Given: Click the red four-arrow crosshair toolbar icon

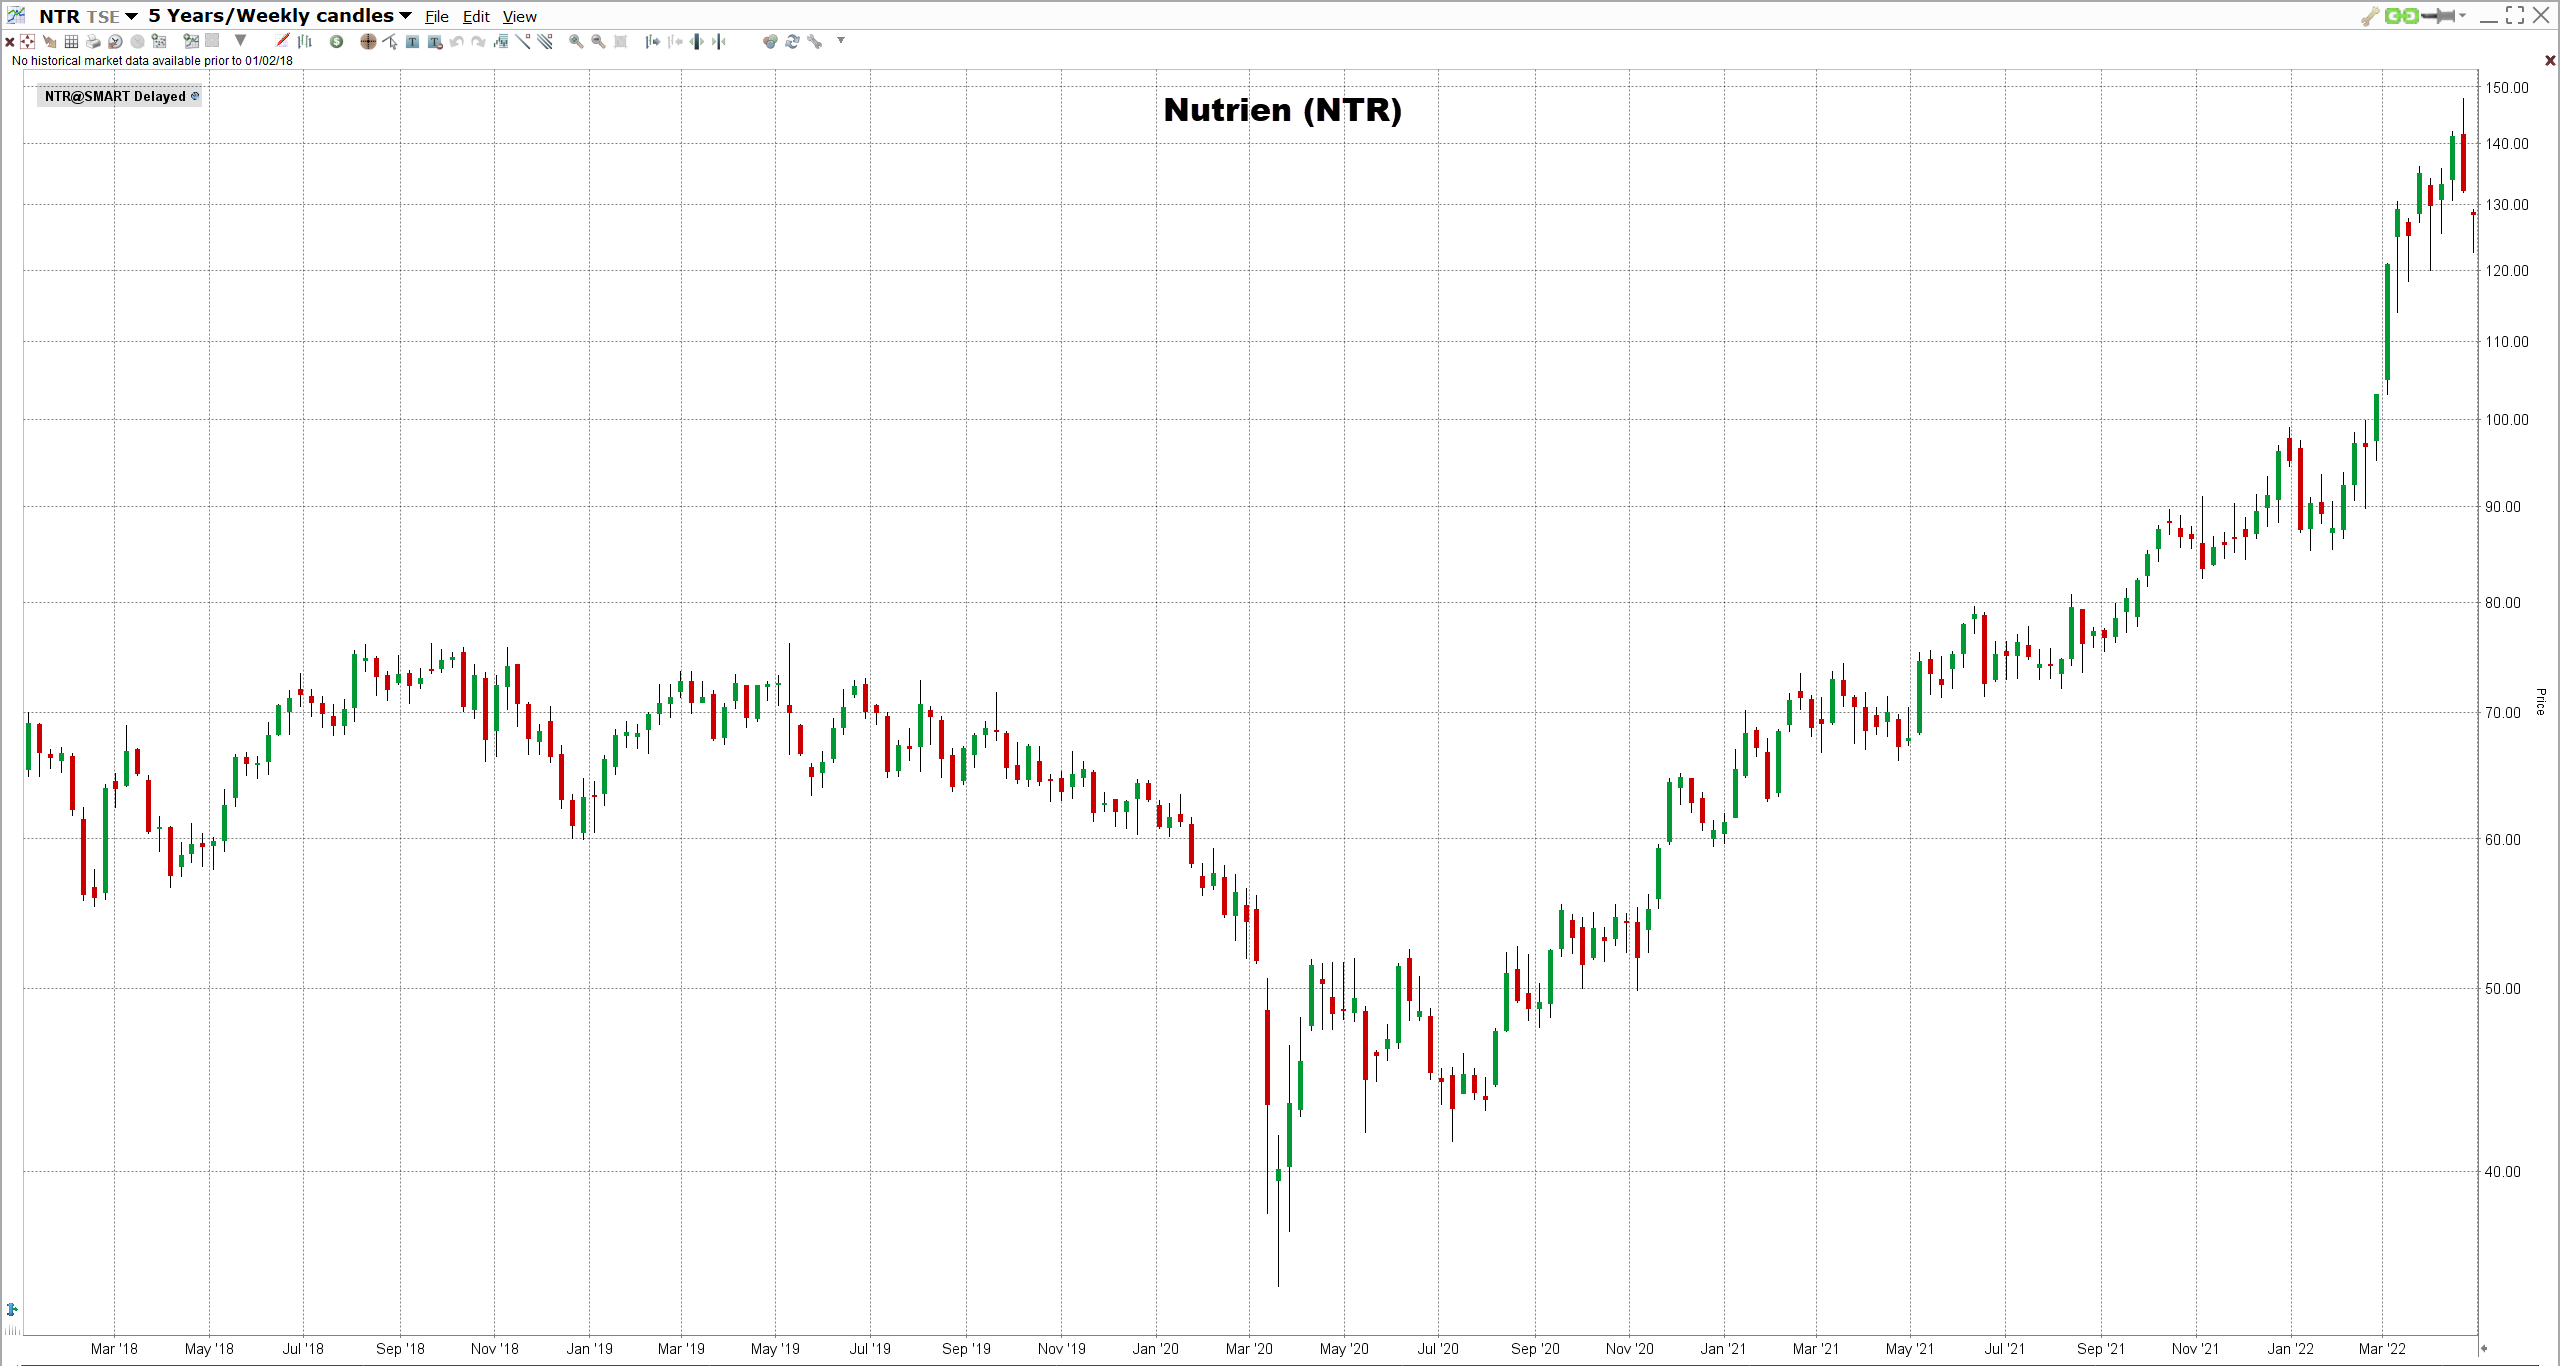Looking at the screenshot, I should tap(28, 42).
